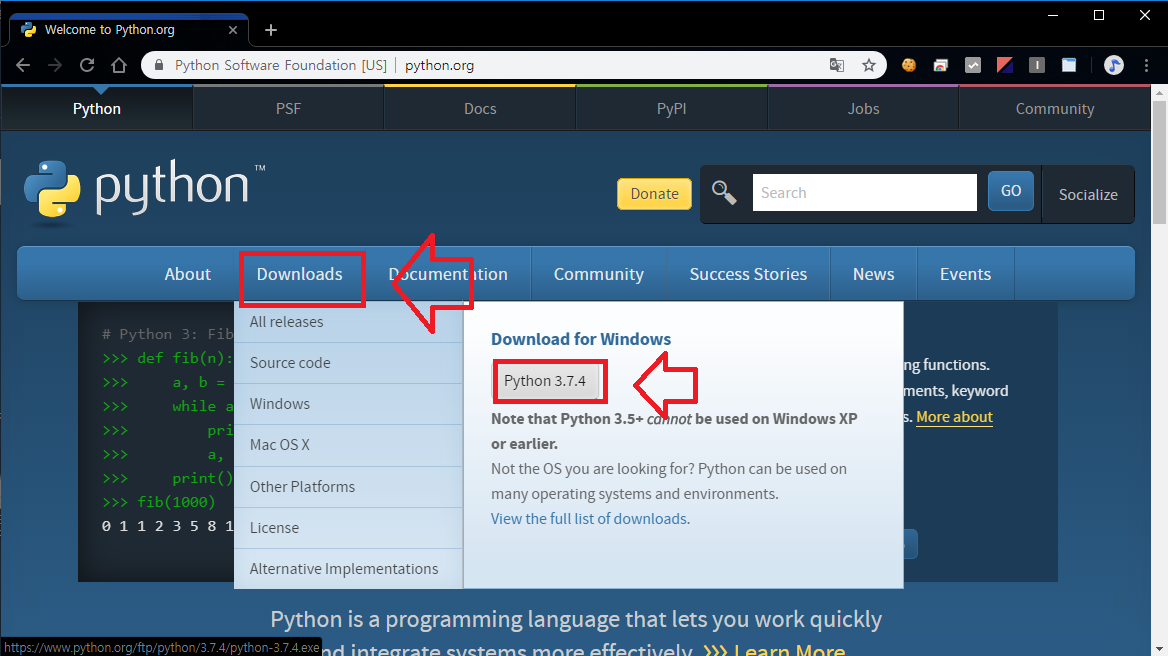Focus the Search text field
The height and width of the screenshot is (656, 1168).
click(x=864, y=193)
